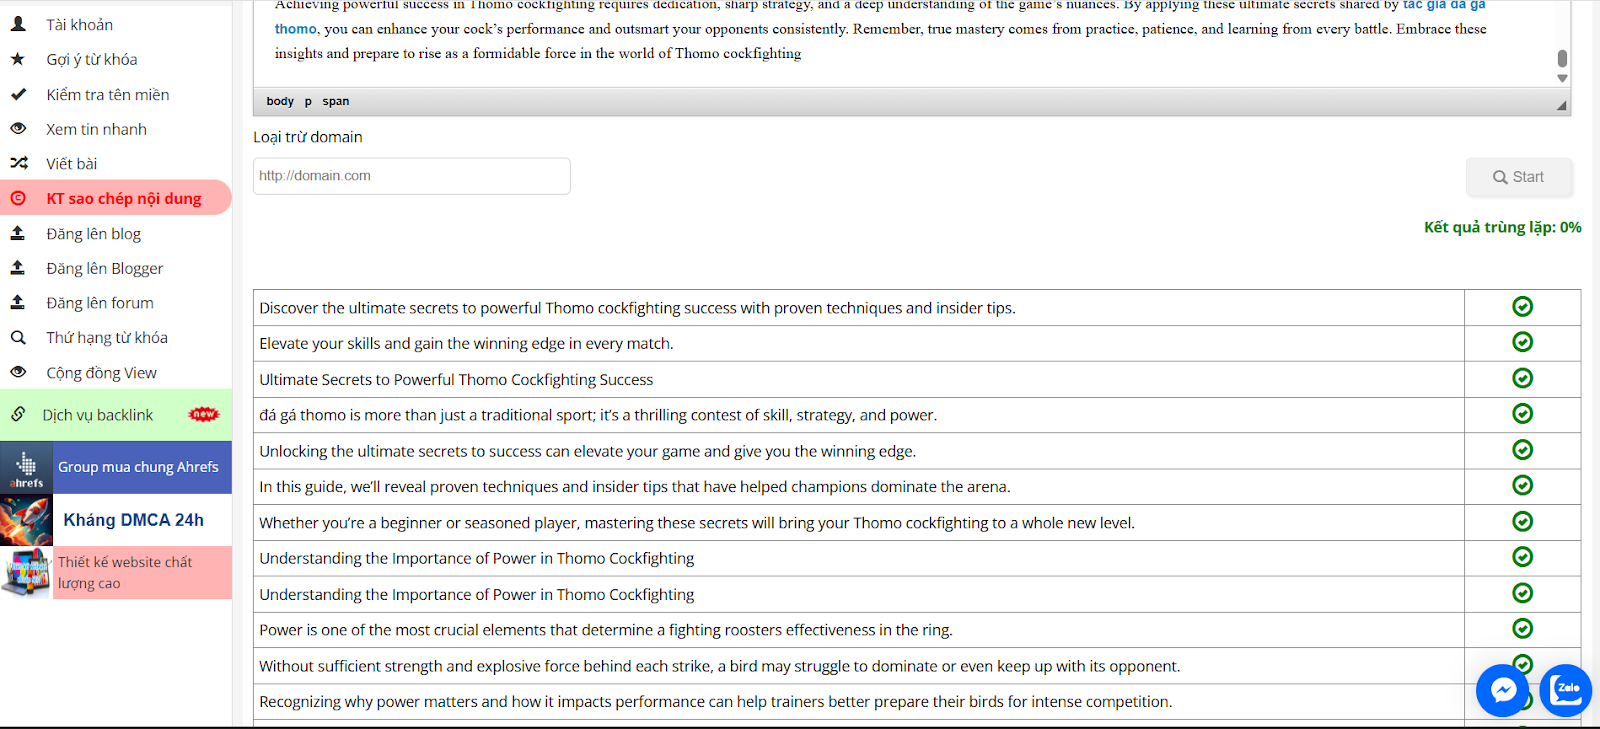
Task: Select the p element path item
Action: pos(308,101)
